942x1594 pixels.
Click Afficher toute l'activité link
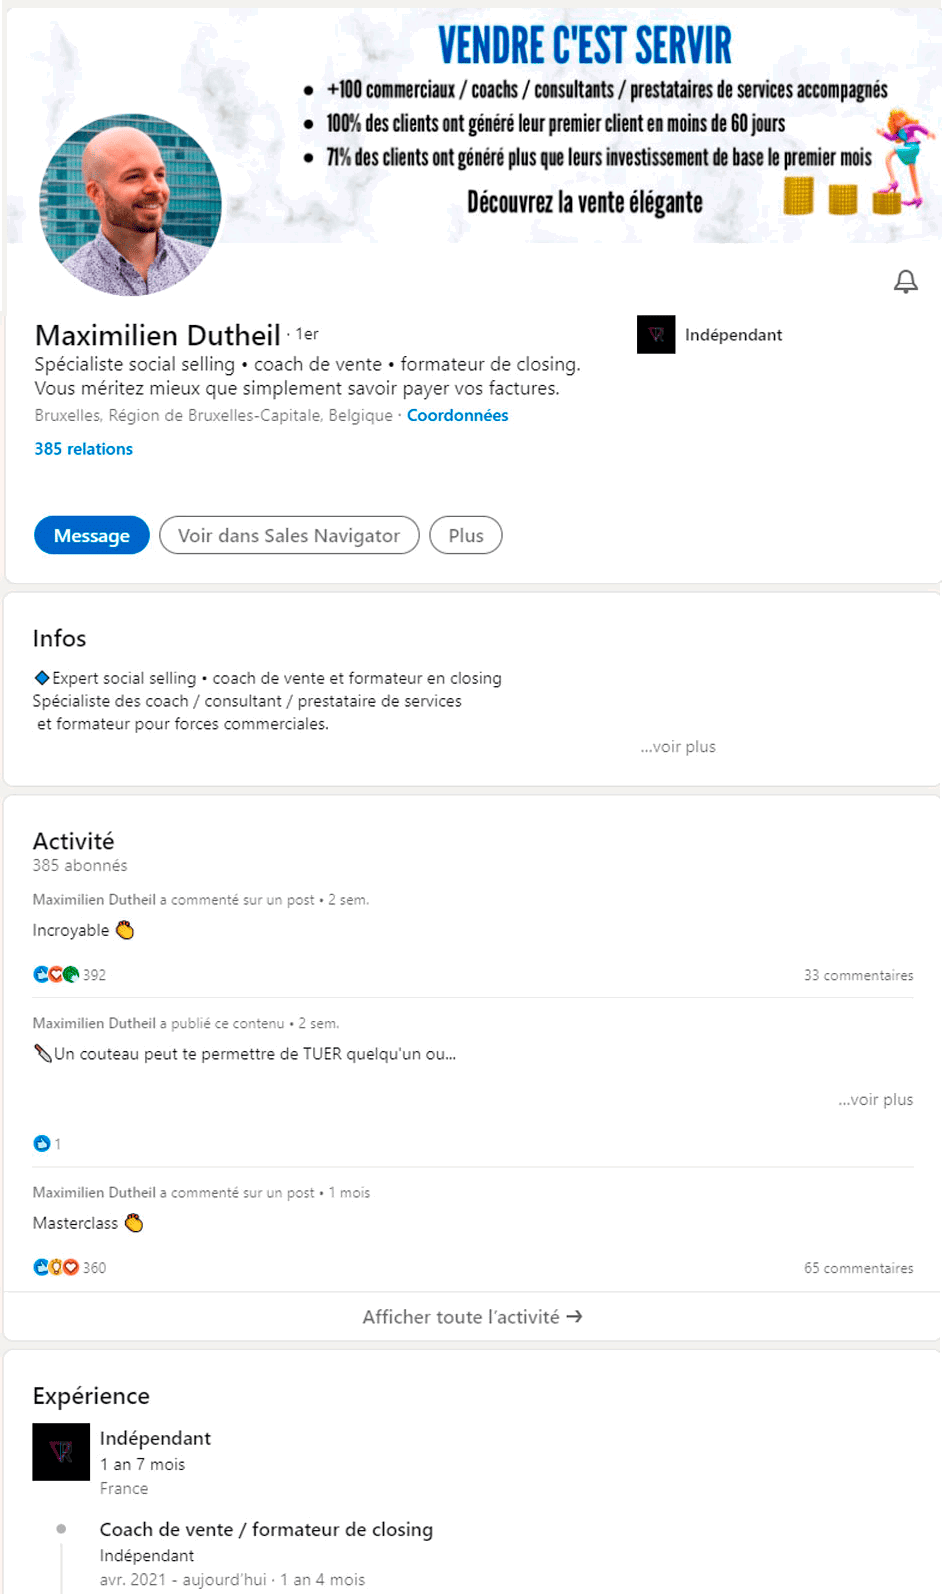pos(472,1317)
